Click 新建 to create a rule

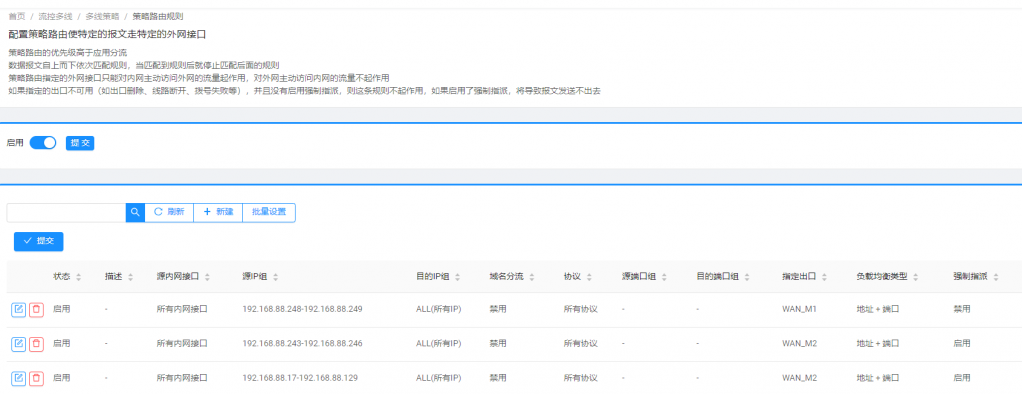tap(218, 212)
